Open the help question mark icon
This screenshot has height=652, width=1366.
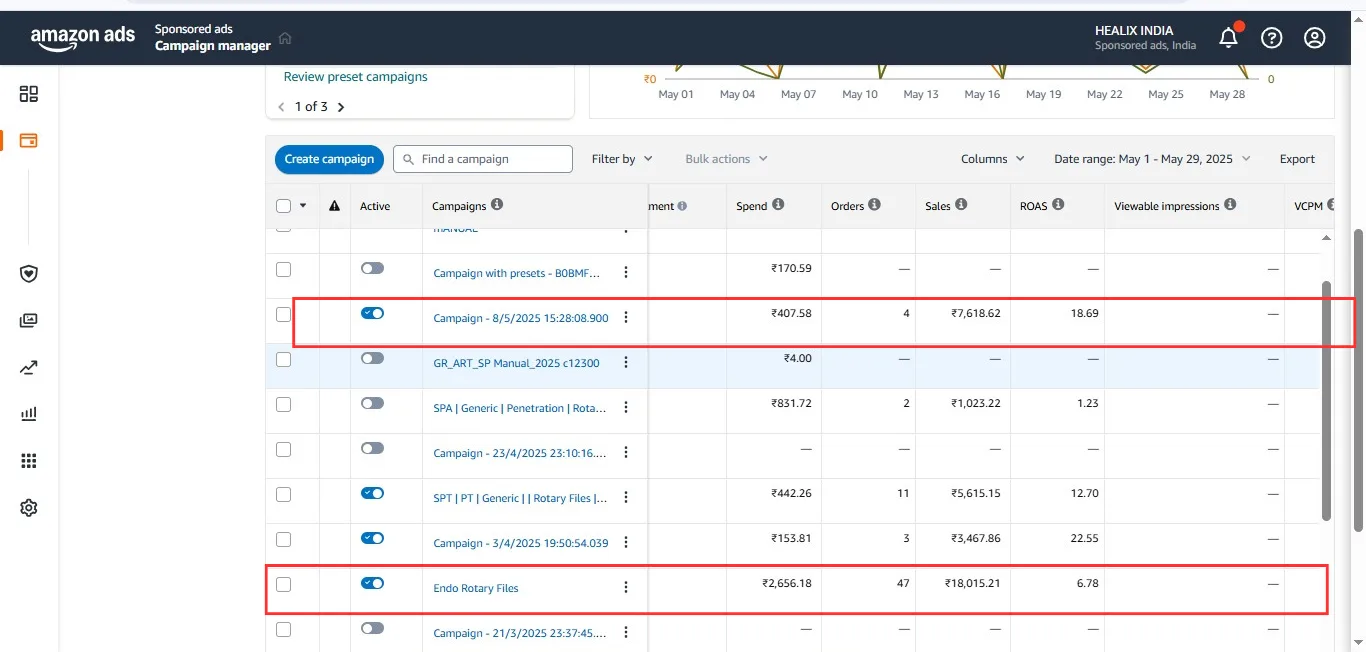click(x=1272, y=38)
